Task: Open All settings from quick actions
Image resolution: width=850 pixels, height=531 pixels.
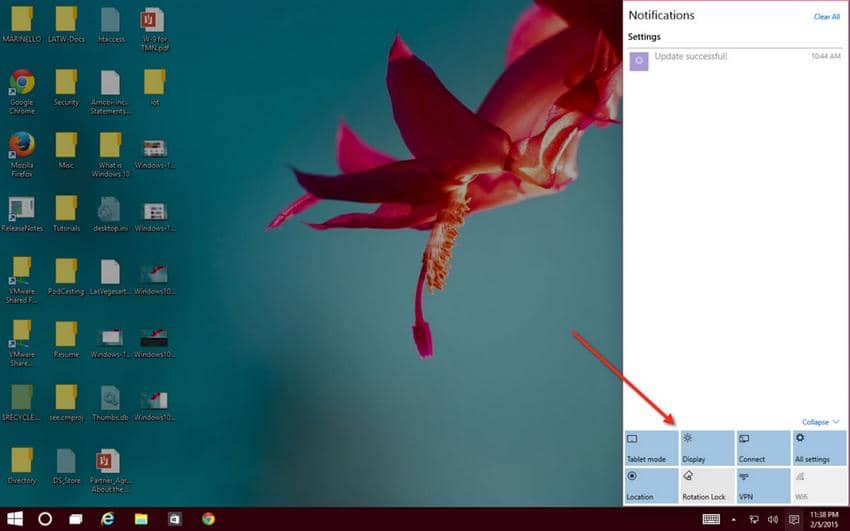Action: click(x=819, y=448)
